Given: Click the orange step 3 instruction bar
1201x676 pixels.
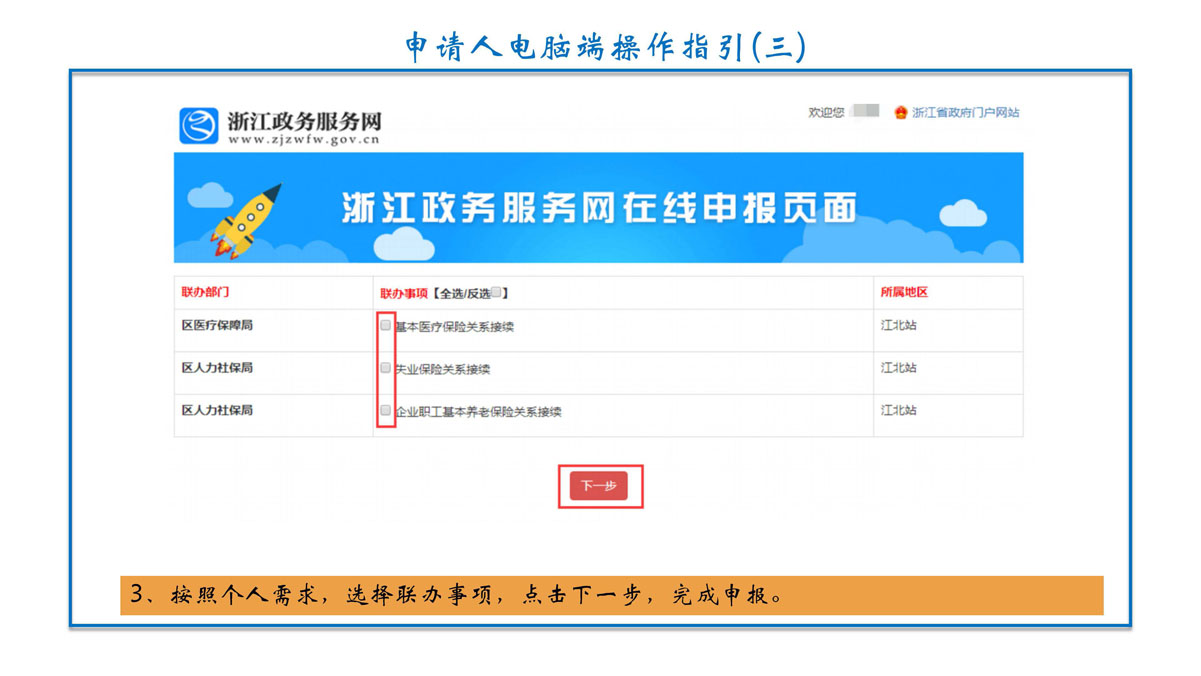Looking at the screenshot, I should point(610,595).
